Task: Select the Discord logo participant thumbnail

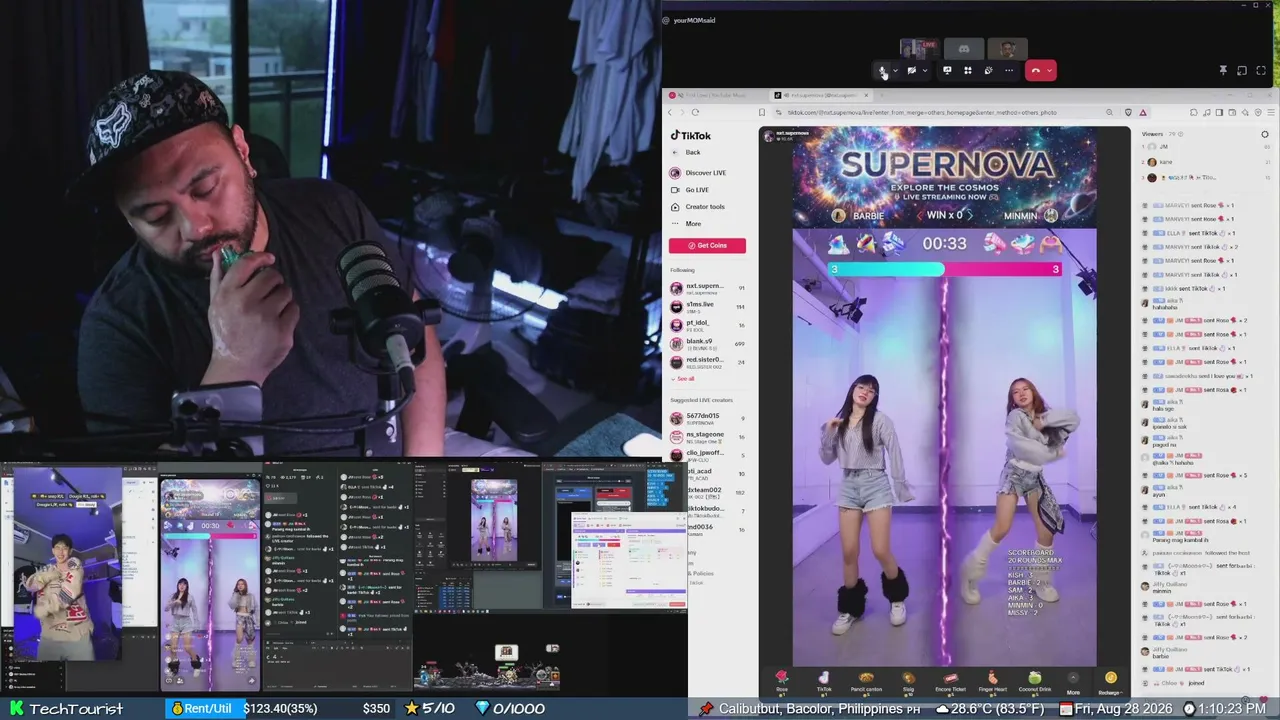Action: (964, 48)
